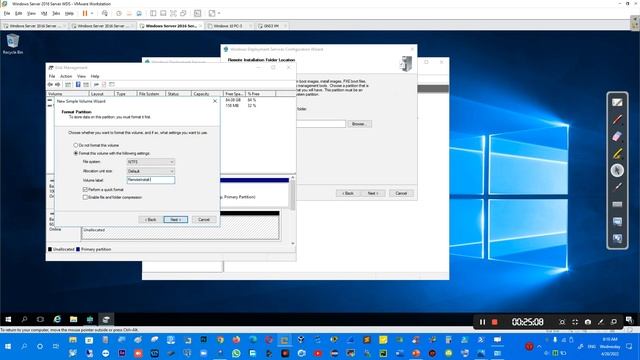This screenshot has width=640, height=360.
Task: Select the cursor pointer annotation tool
Action: 617,170
